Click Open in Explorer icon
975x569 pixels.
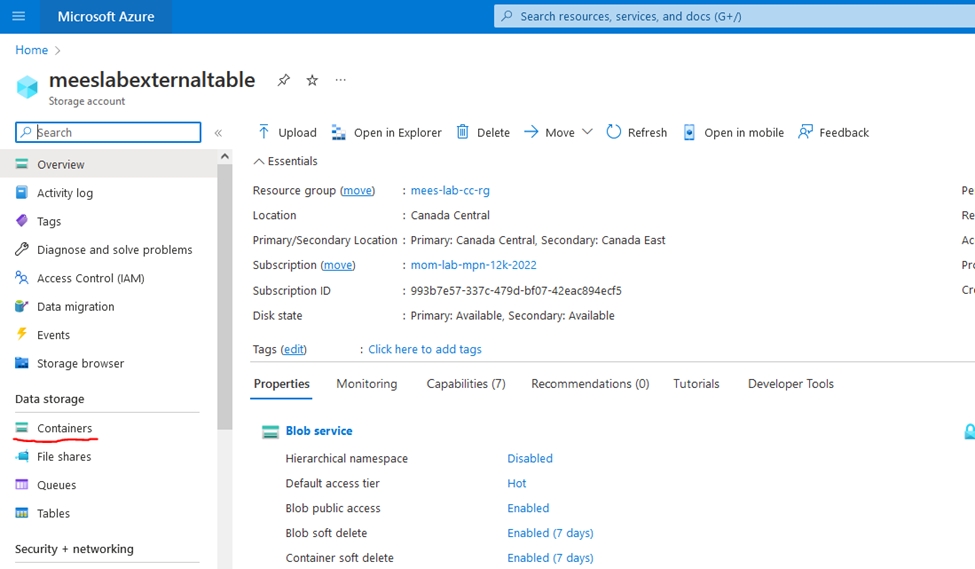[339, 132]
